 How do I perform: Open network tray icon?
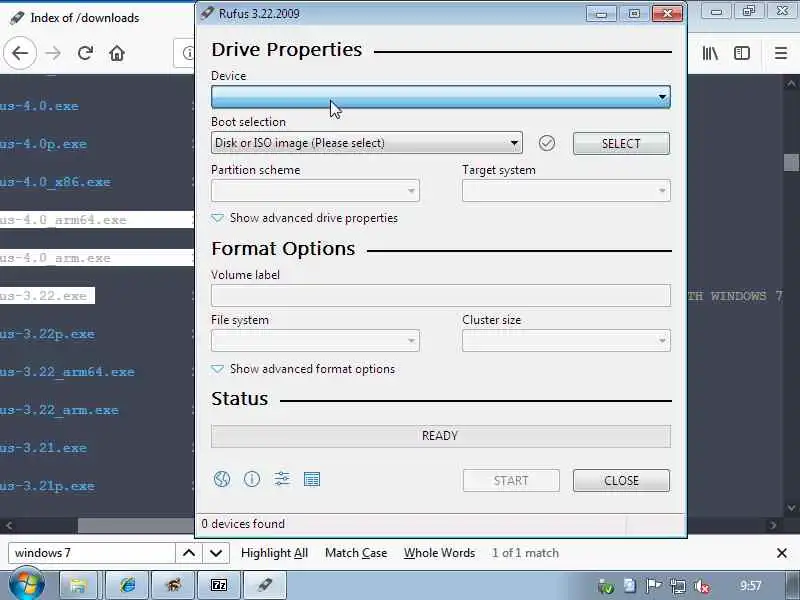coord(678,587)
